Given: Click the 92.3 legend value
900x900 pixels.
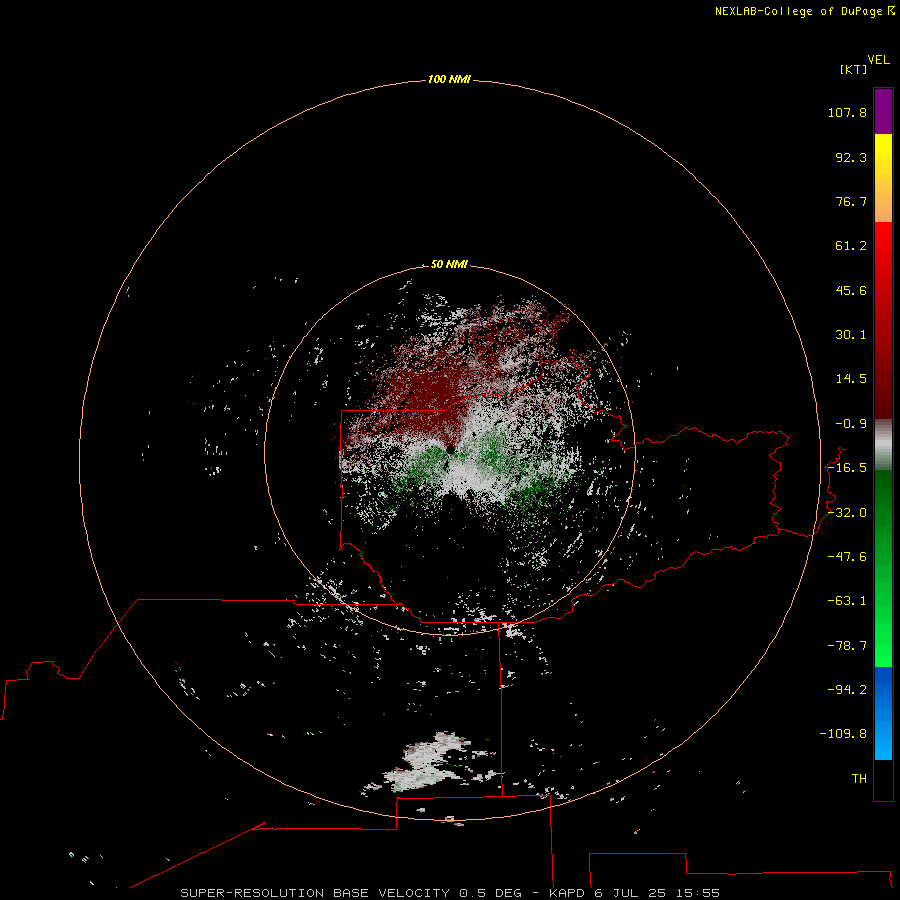Looking at the screenshot, I should [851, 157].
